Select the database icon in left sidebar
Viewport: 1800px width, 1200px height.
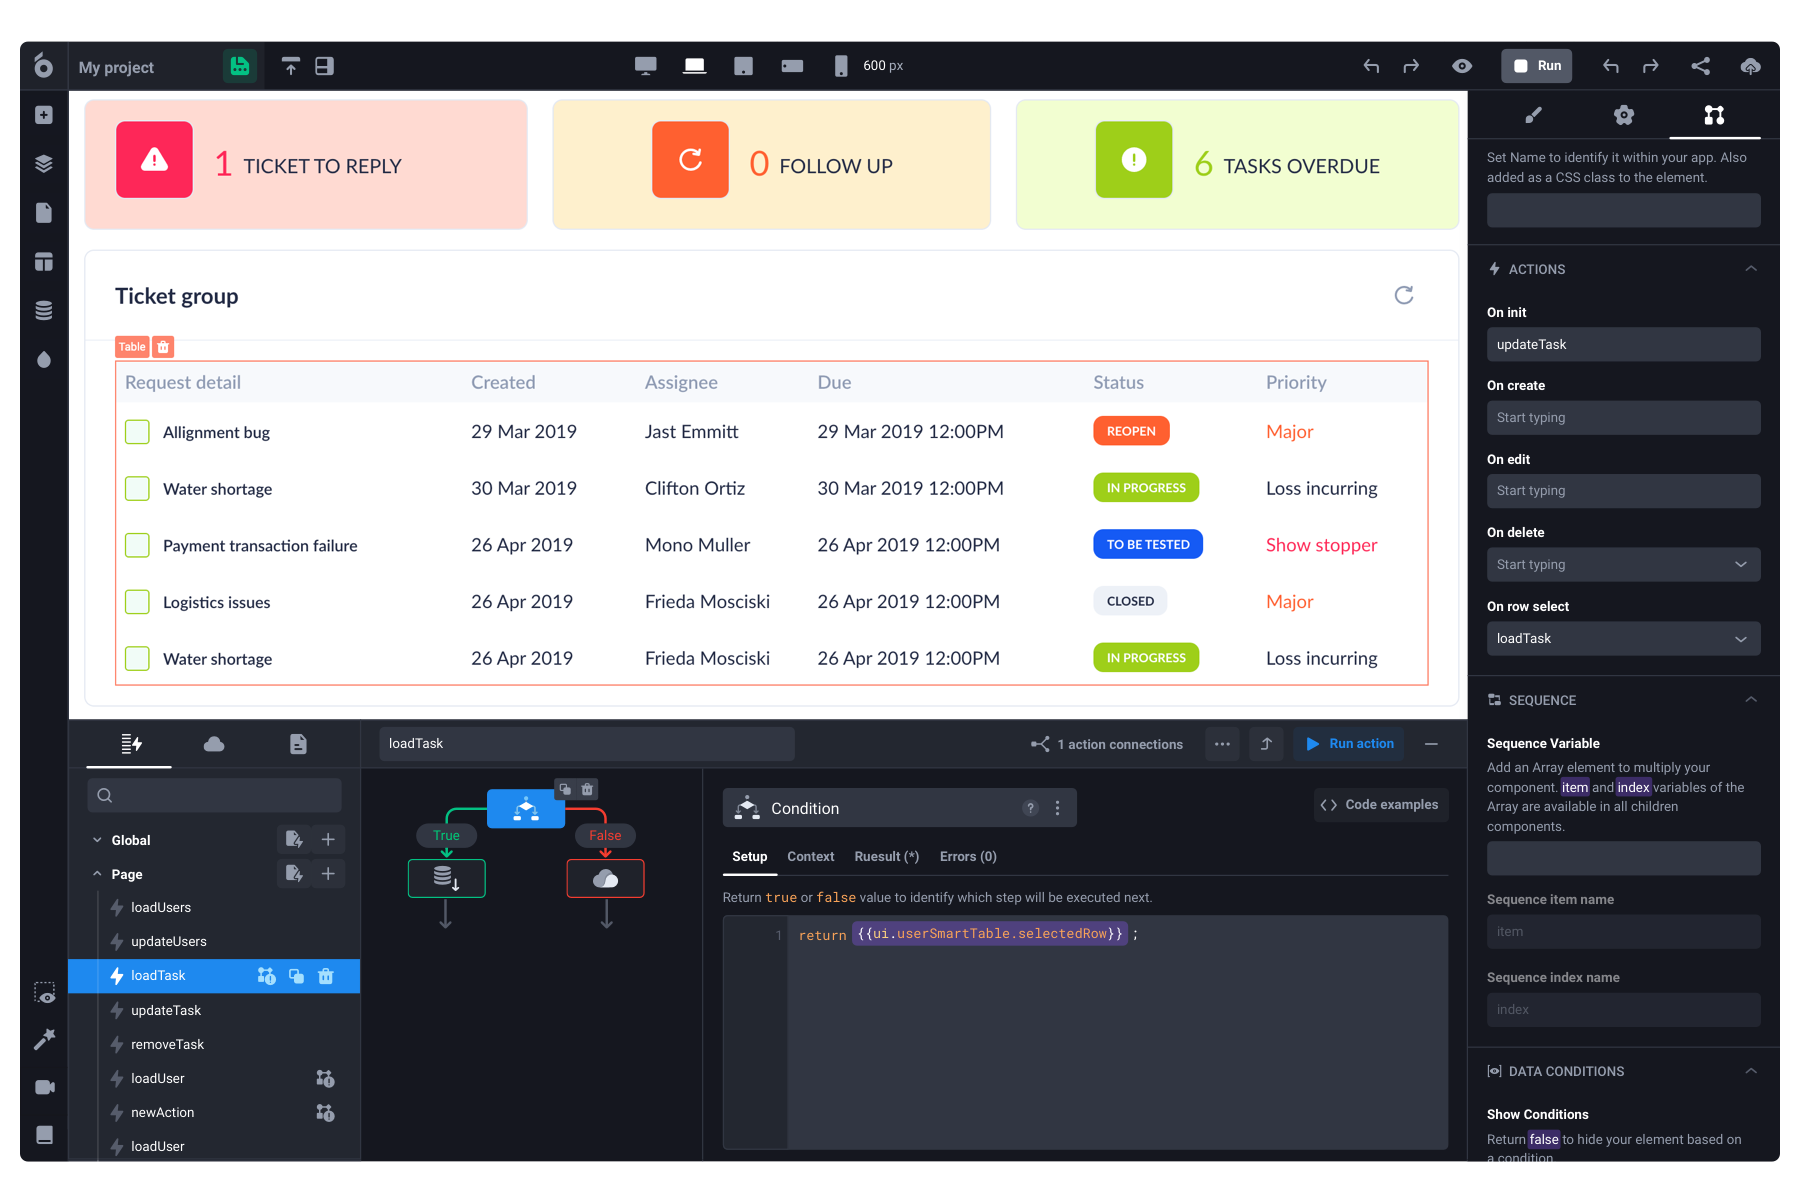pos(44,310)
